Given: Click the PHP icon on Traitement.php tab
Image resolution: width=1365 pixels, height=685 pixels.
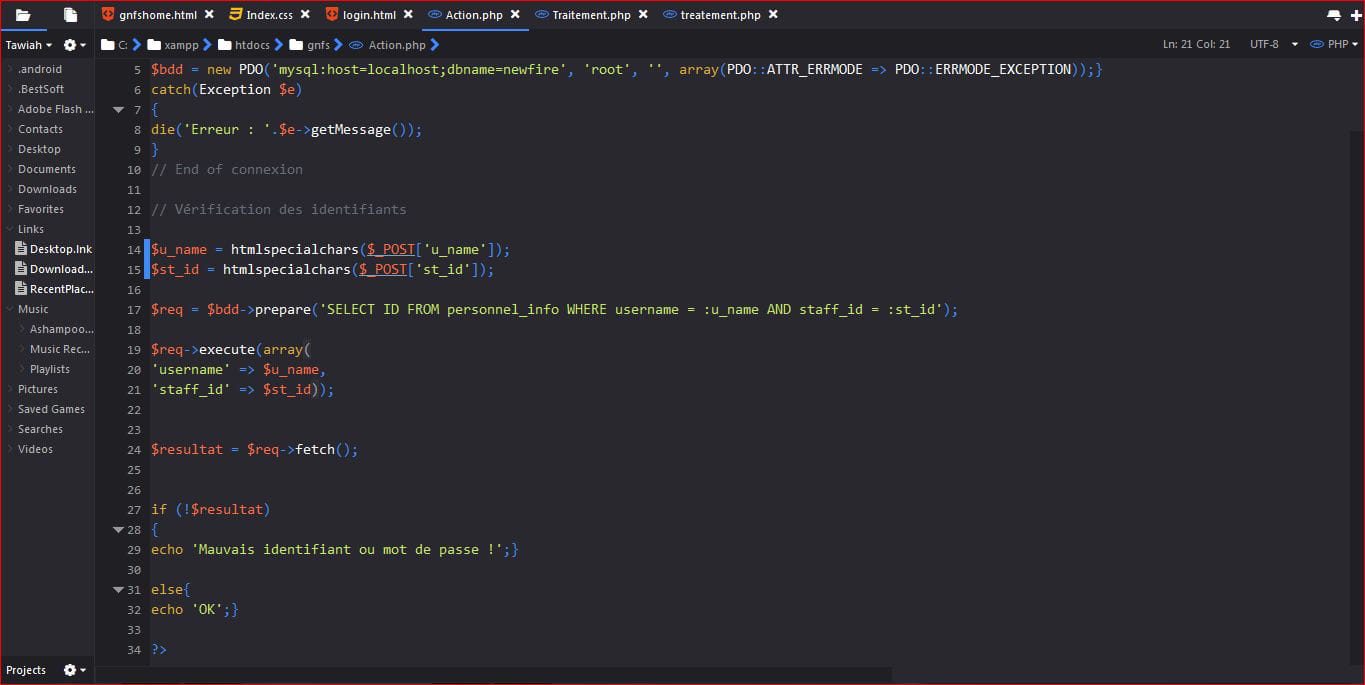Looking at the screenshot, I should click(x=542, y=15).
